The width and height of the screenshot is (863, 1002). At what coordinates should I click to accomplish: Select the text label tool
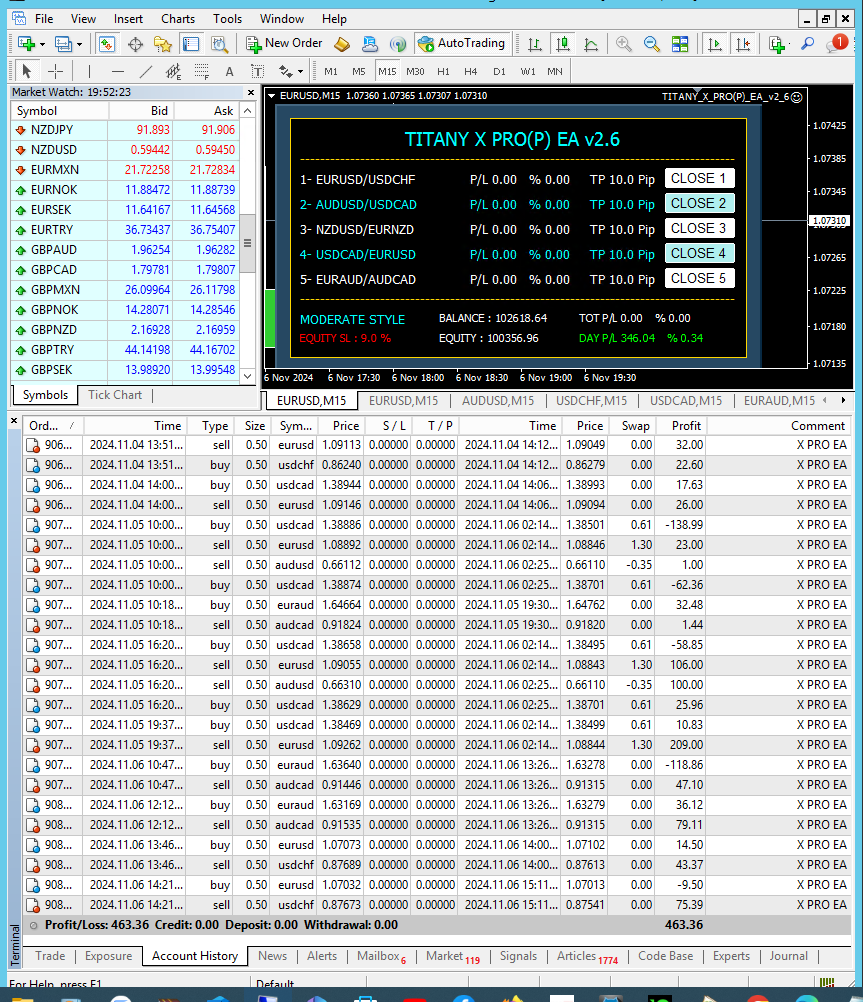coord(229,72)
